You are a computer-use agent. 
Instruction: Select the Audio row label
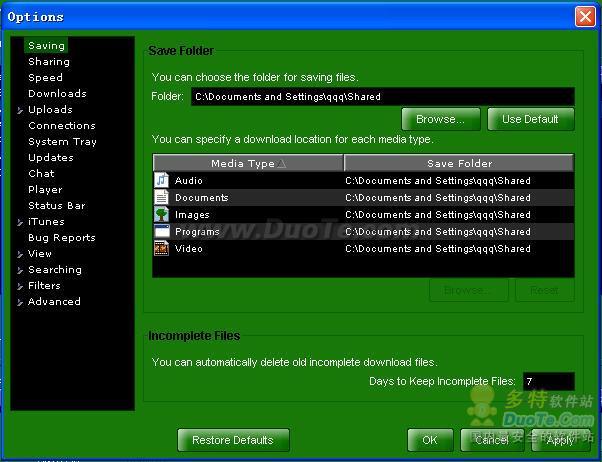pos(189,180)
